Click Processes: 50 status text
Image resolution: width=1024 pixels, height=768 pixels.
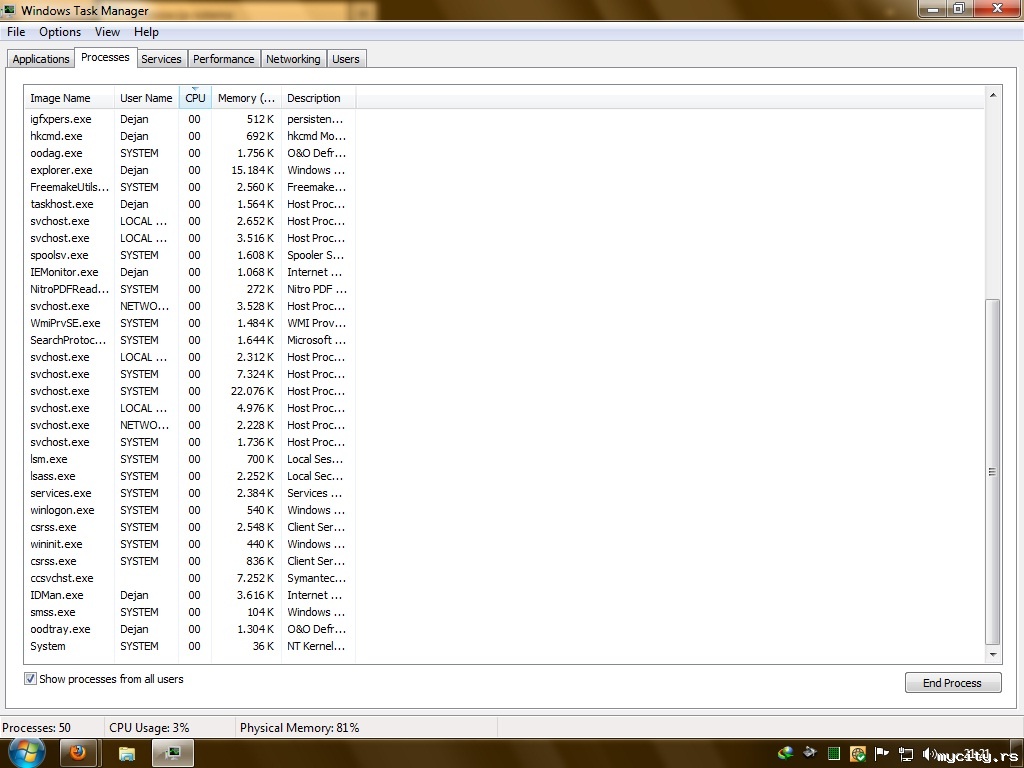(x=37, y=728)
